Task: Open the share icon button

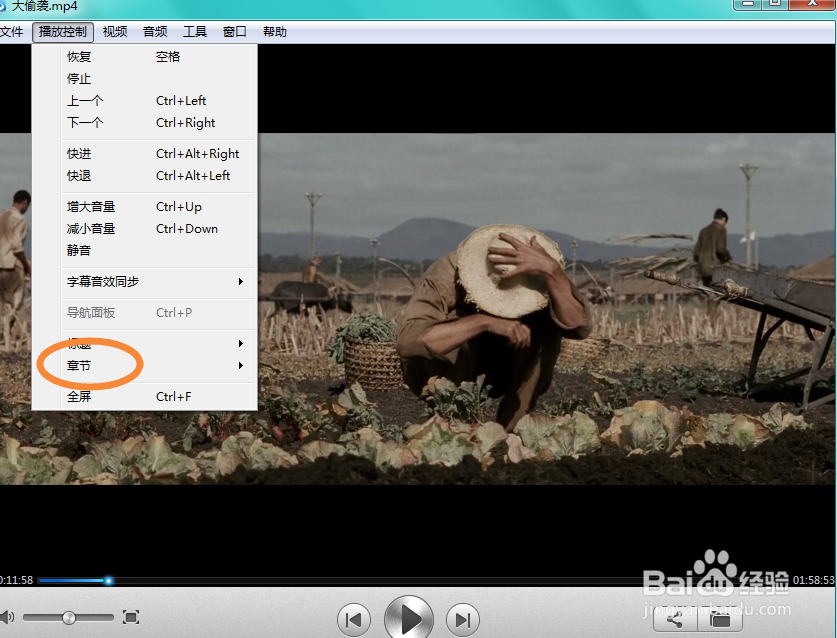Action: (675, 620)
